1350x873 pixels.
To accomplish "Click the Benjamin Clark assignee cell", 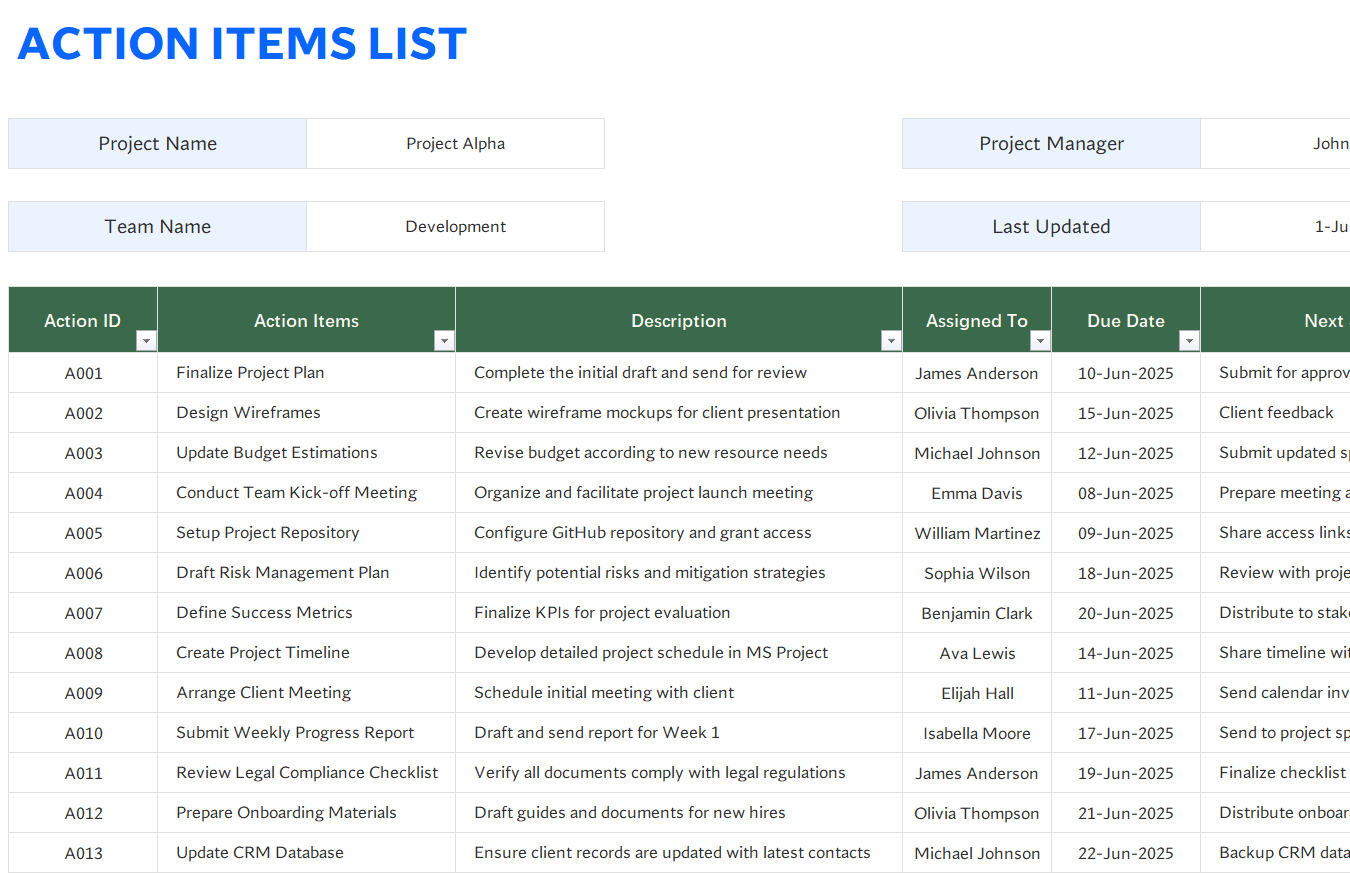I will [977, 613].
